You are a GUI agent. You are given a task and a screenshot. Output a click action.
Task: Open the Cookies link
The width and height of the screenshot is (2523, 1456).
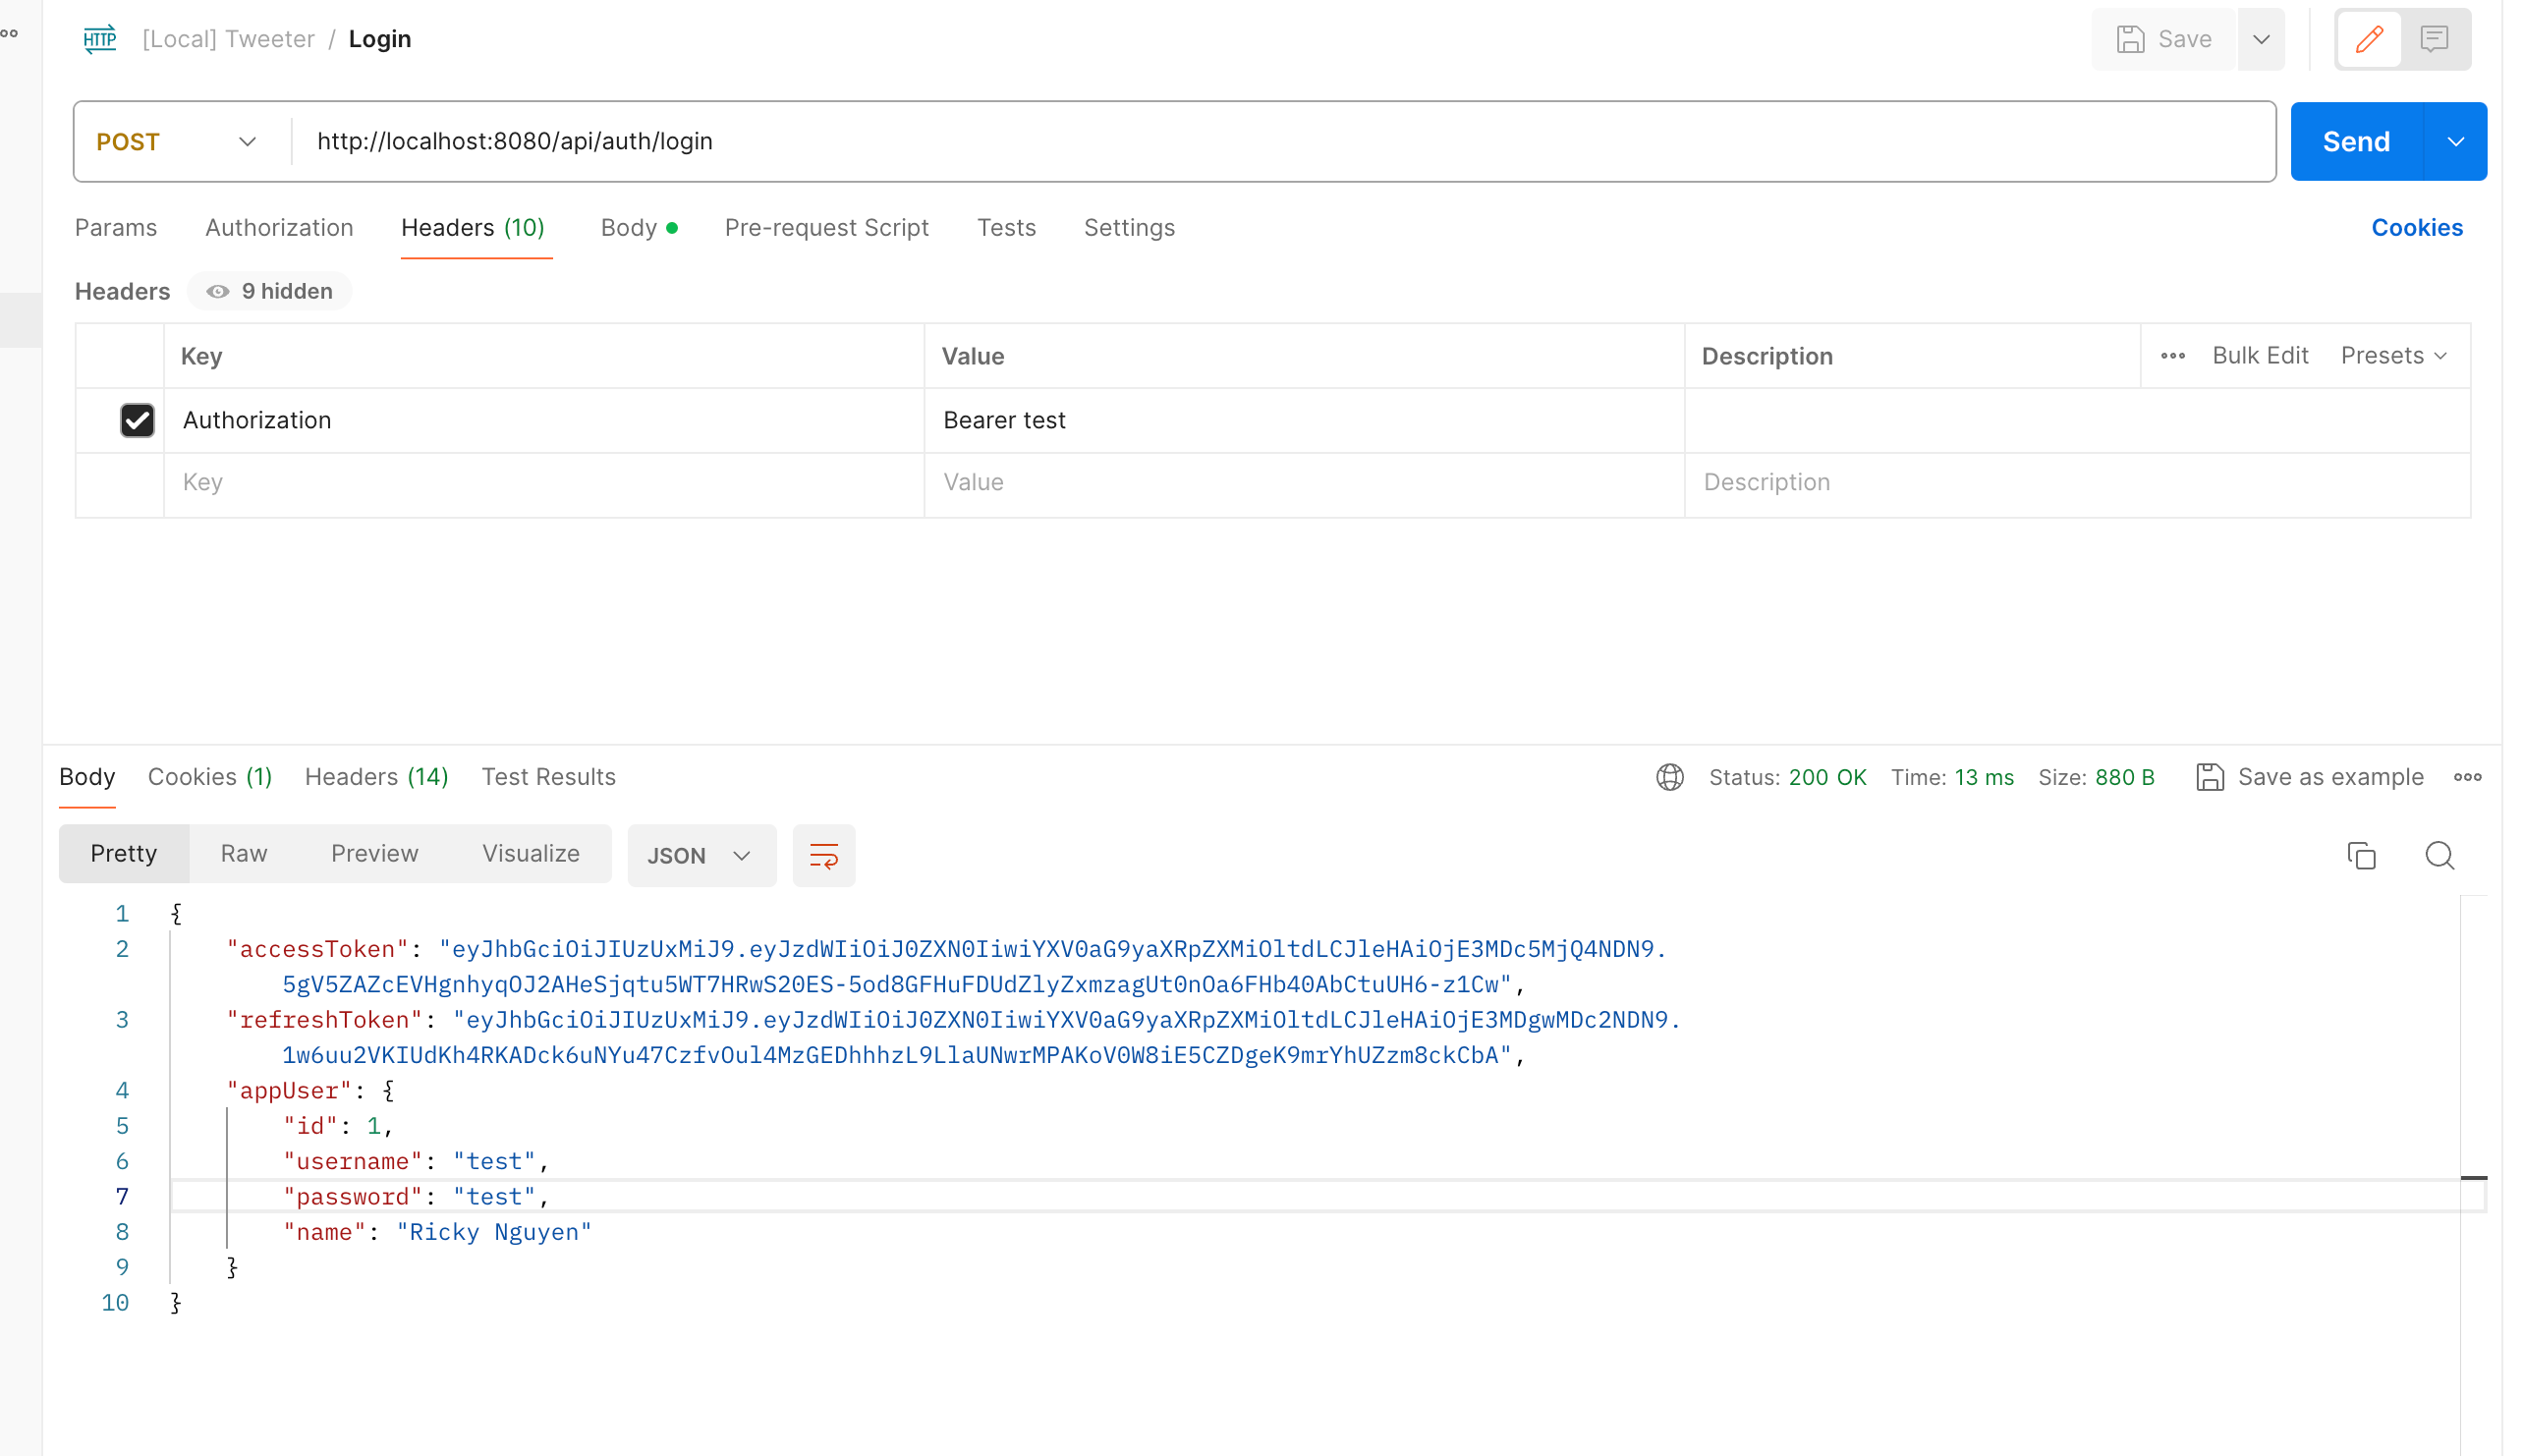click(2416, 228)
